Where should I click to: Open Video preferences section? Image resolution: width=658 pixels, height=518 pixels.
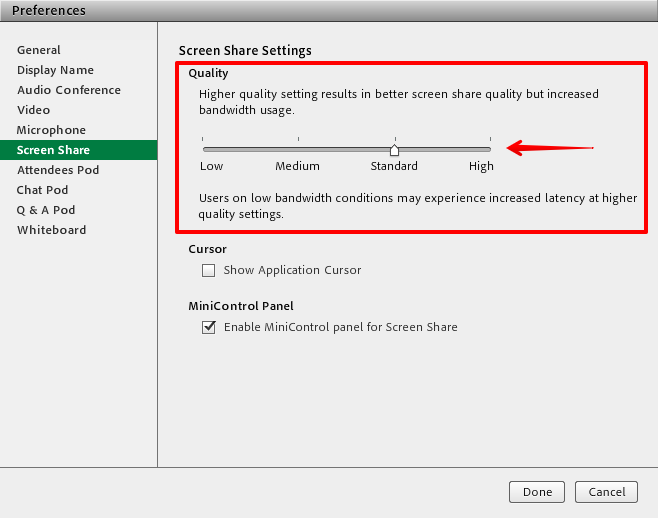[33, 110]
